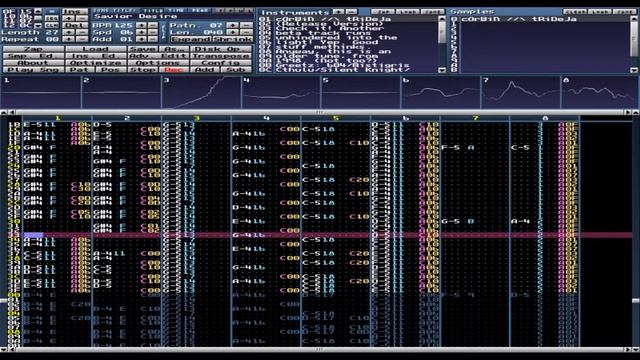Open the Disk Op. screen
Screen dimensions: 640x360
click(221, 49)
